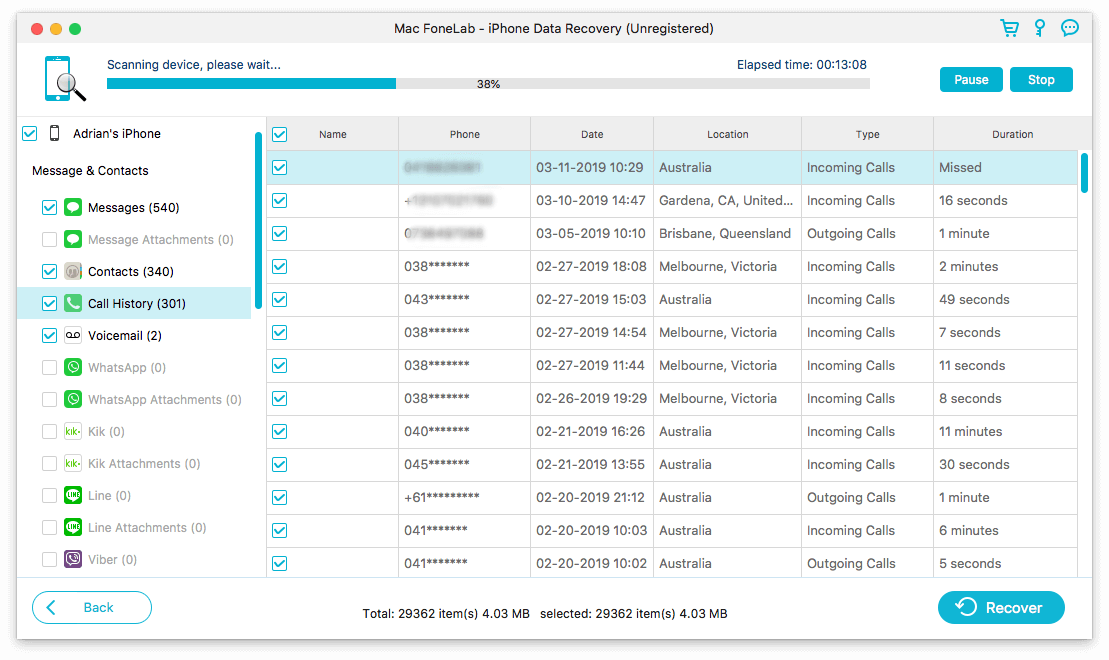Uncheck the select-all checkbox in table header
This screenshot has width=1109, height=660.
point(280,133)
